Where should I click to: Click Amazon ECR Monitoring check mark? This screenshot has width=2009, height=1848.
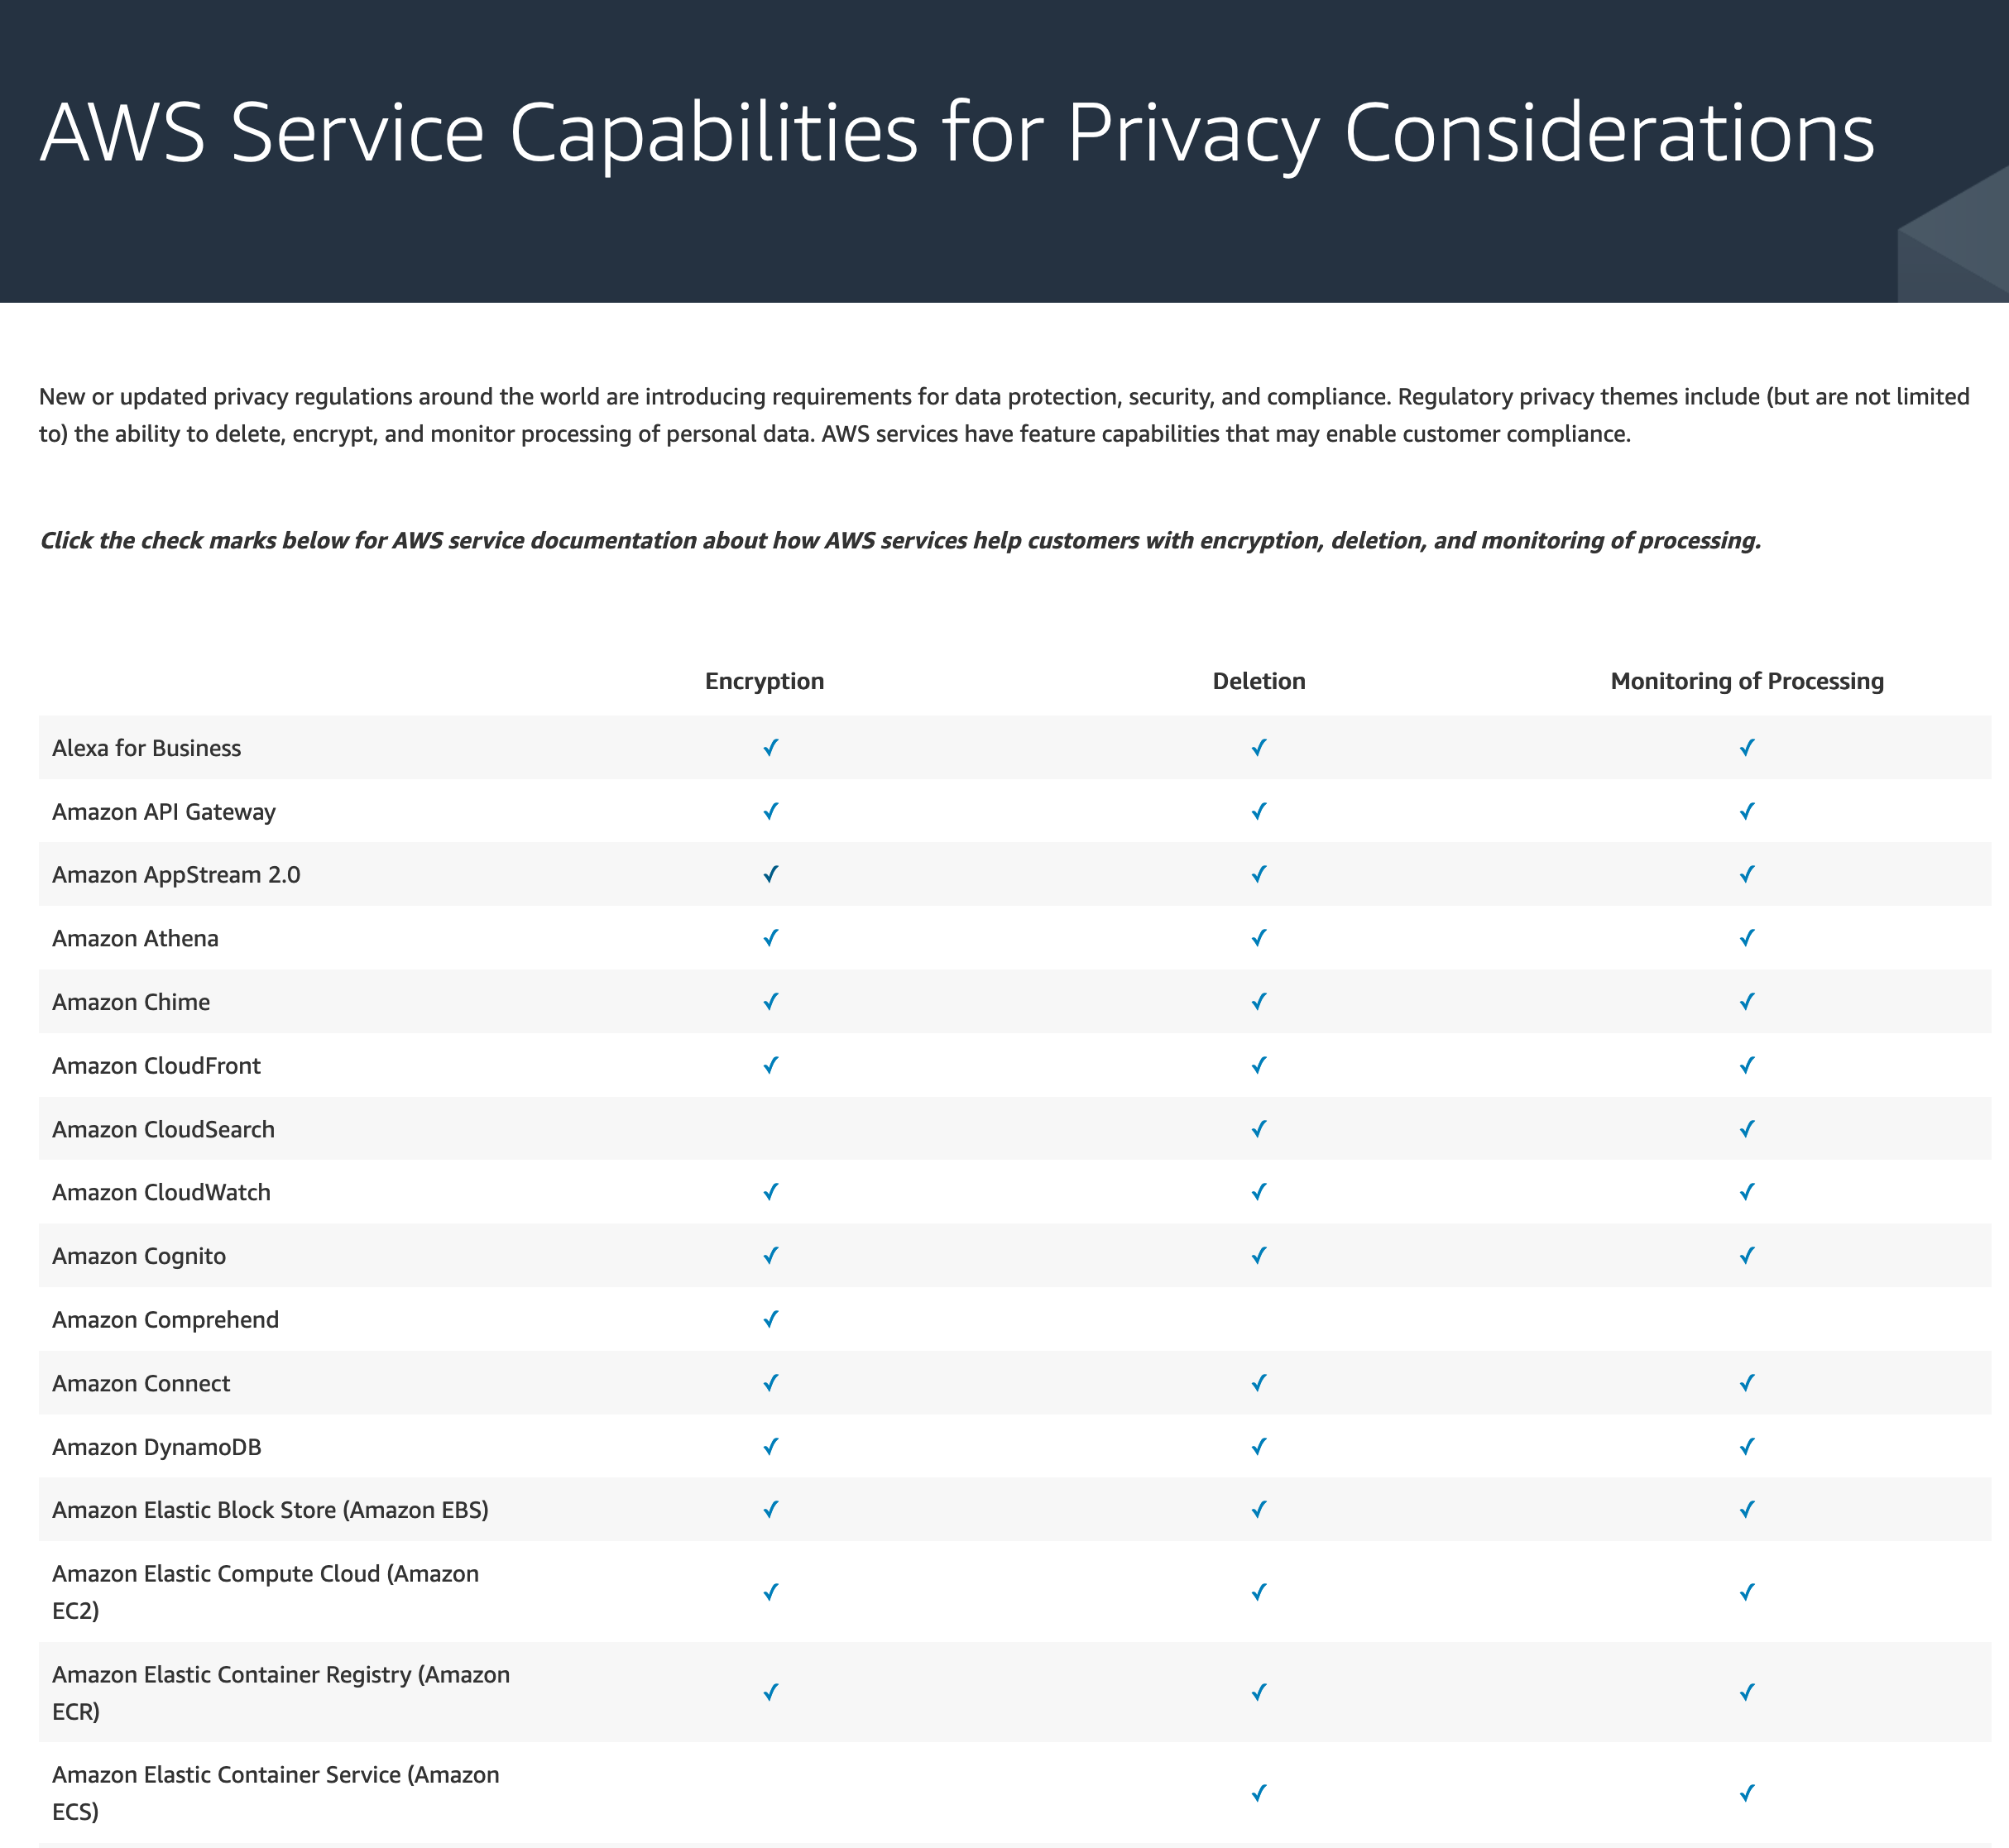1746,1692
